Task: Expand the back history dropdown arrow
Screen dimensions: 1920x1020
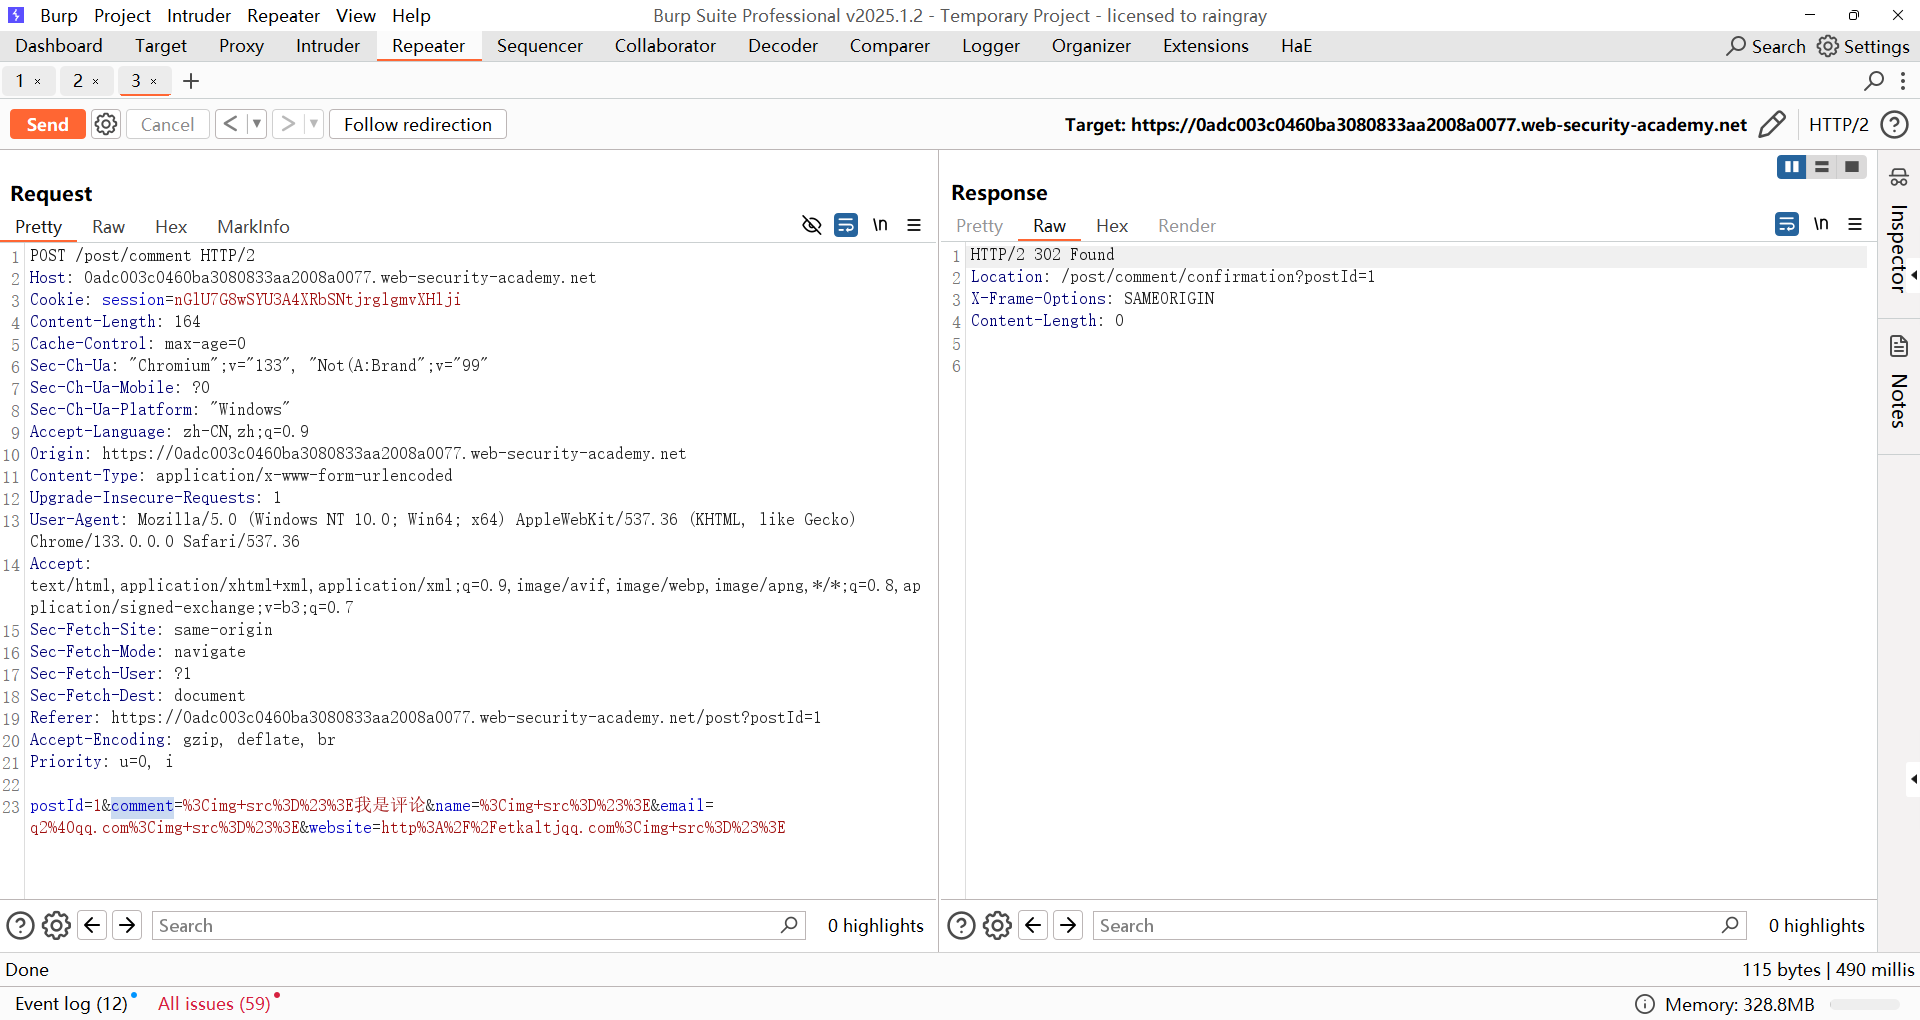Action: tap(257, 124)
